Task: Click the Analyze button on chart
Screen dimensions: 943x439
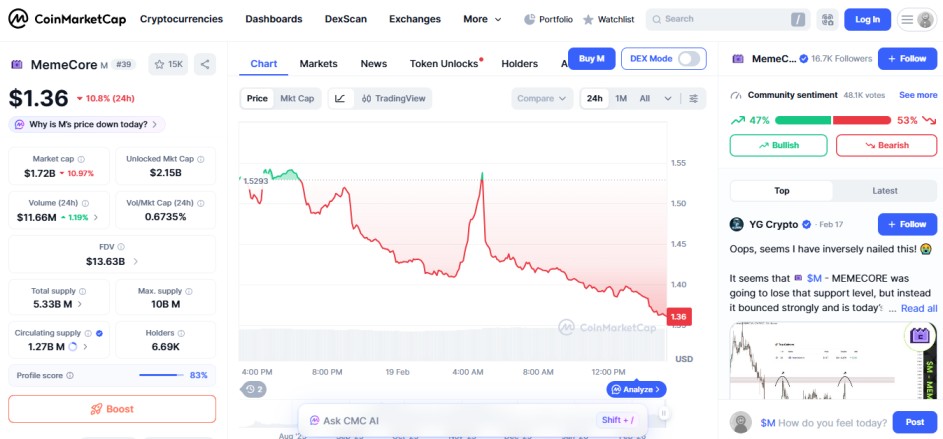Action: pyautogui.click(x=637, y=389)
